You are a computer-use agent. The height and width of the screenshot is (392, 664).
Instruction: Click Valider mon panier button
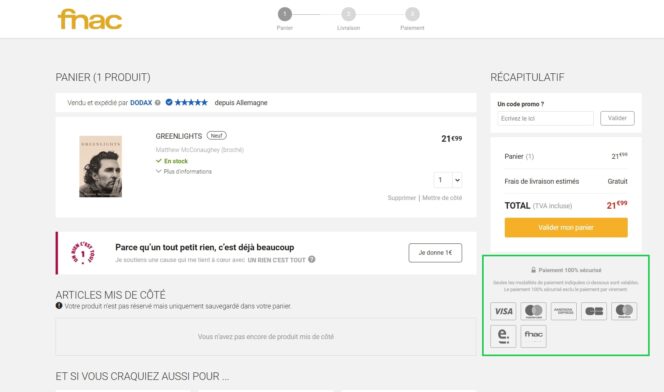click(x=566, y=227)
